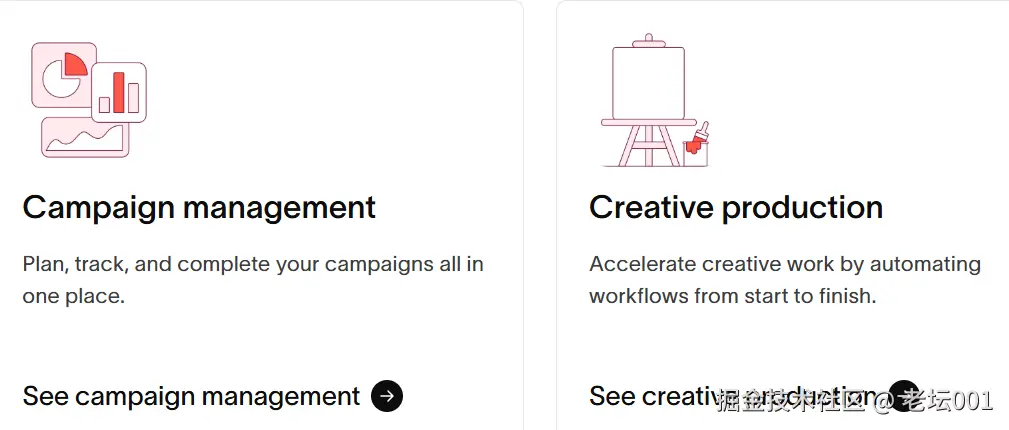Image resolution: width=1009 pixels, height=430 pixels.
Task: Click the arrow icon beside See campaign management
Action: point(387,396)
